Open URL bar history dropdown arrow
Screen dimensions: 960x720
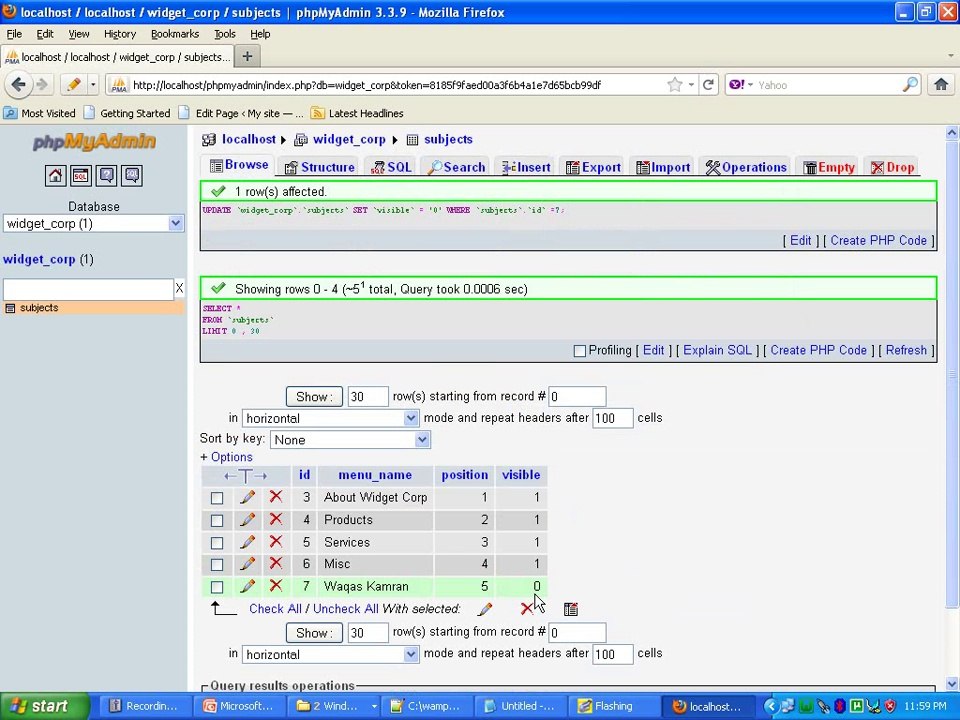(x=691, y=84)
